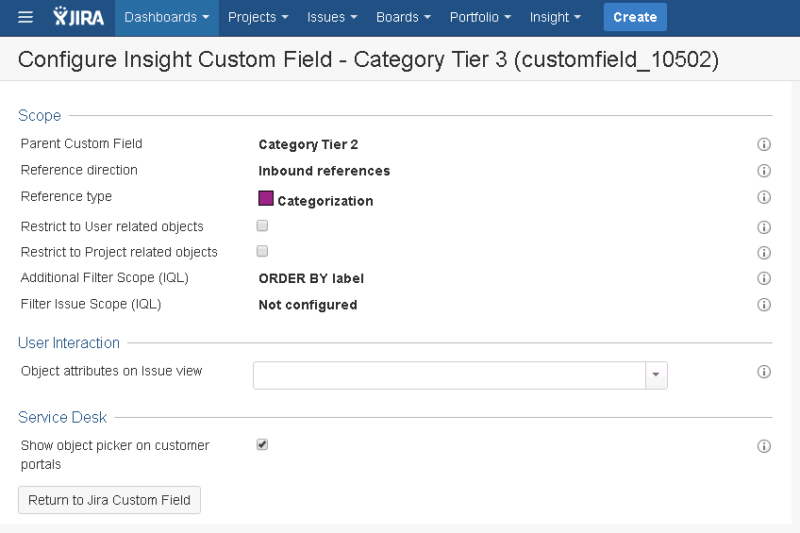800x533 pixels.
Task: Expand Object attributes dropdown arrow
Action: pyautogui.click(x=656, y=375)
